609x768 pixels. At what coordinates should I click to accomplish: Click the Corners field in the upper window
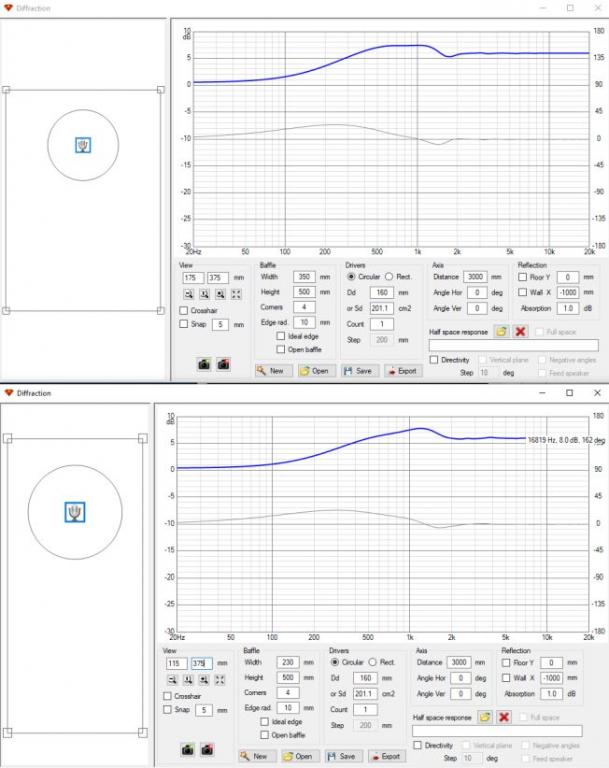point(304,307)
